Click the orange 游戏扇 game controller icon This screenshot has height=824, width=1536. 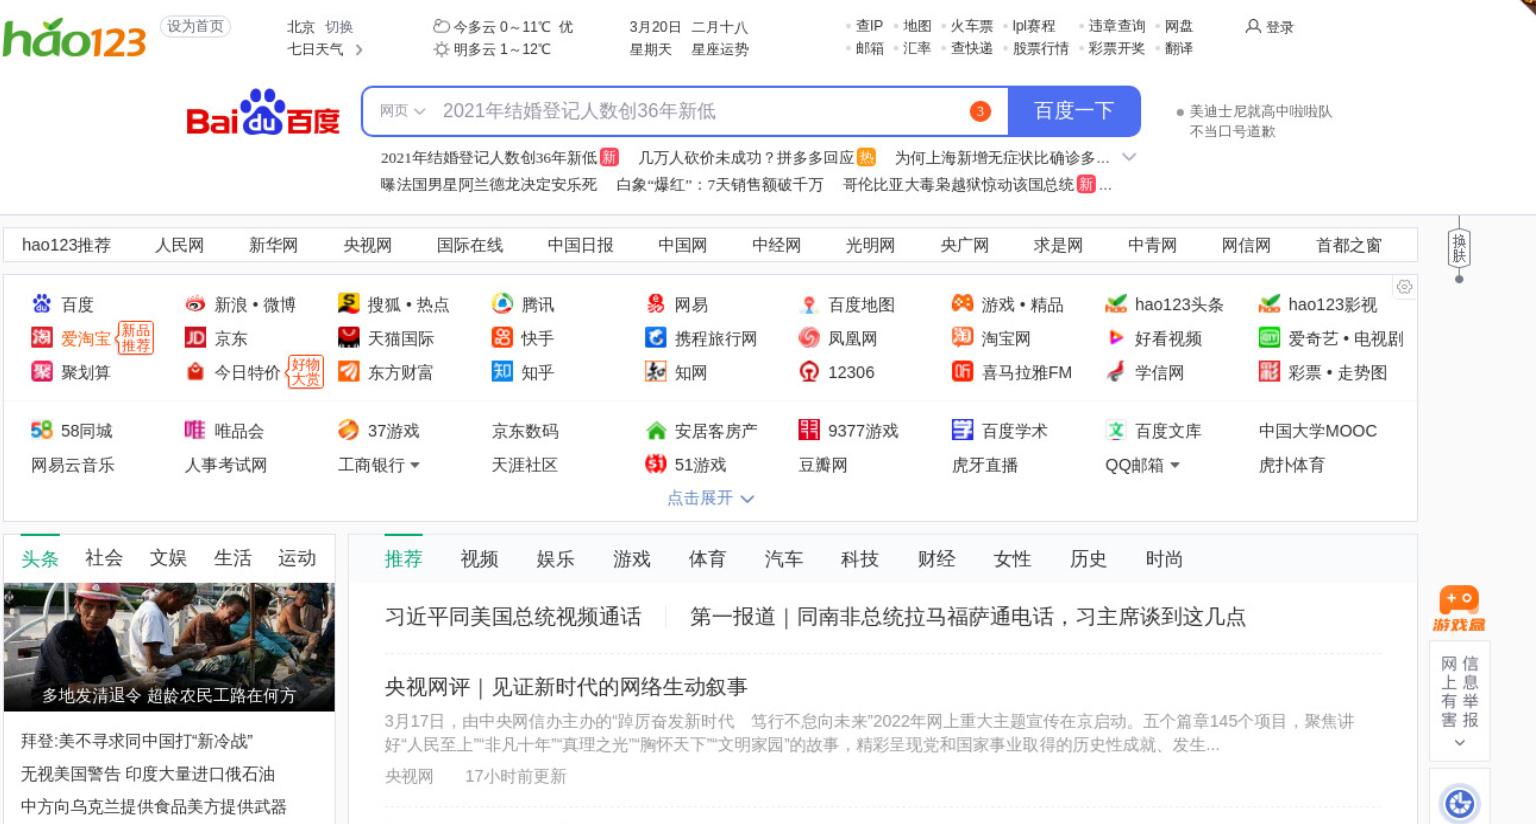[x=1459, y=609]
